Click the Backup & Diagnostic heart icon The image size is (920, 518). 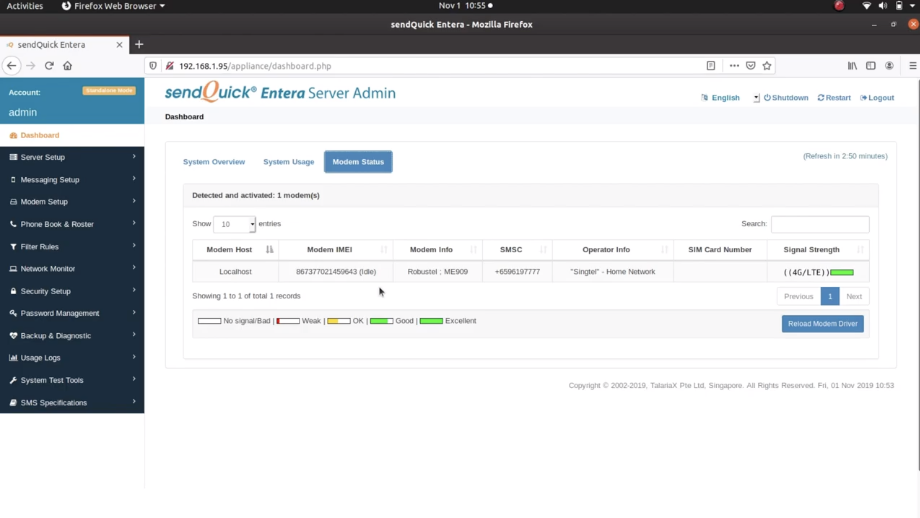(13, 336)
